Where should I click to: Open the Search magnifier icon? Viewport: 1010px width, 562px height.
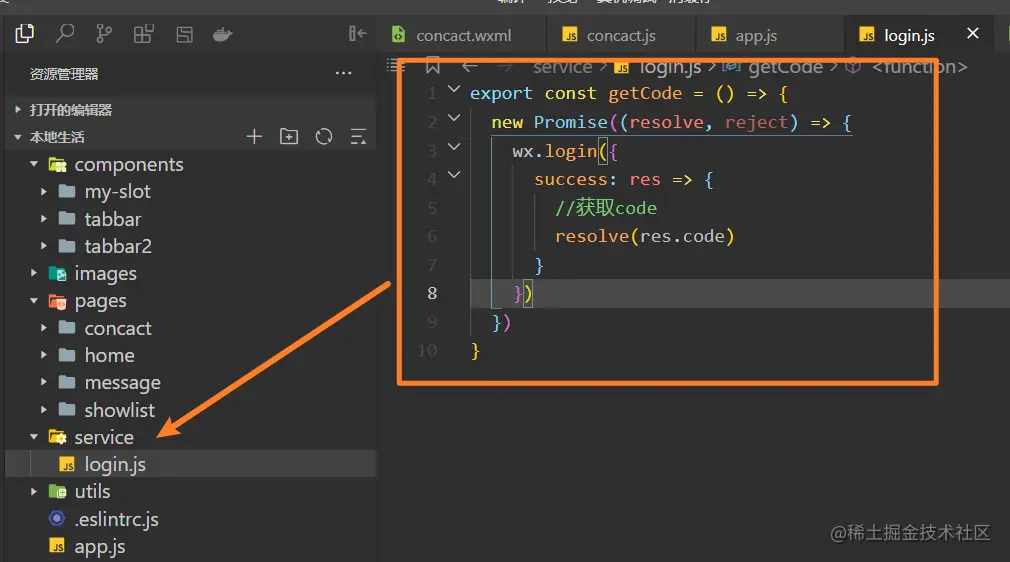pyautogui.click(x=64, y=34)
